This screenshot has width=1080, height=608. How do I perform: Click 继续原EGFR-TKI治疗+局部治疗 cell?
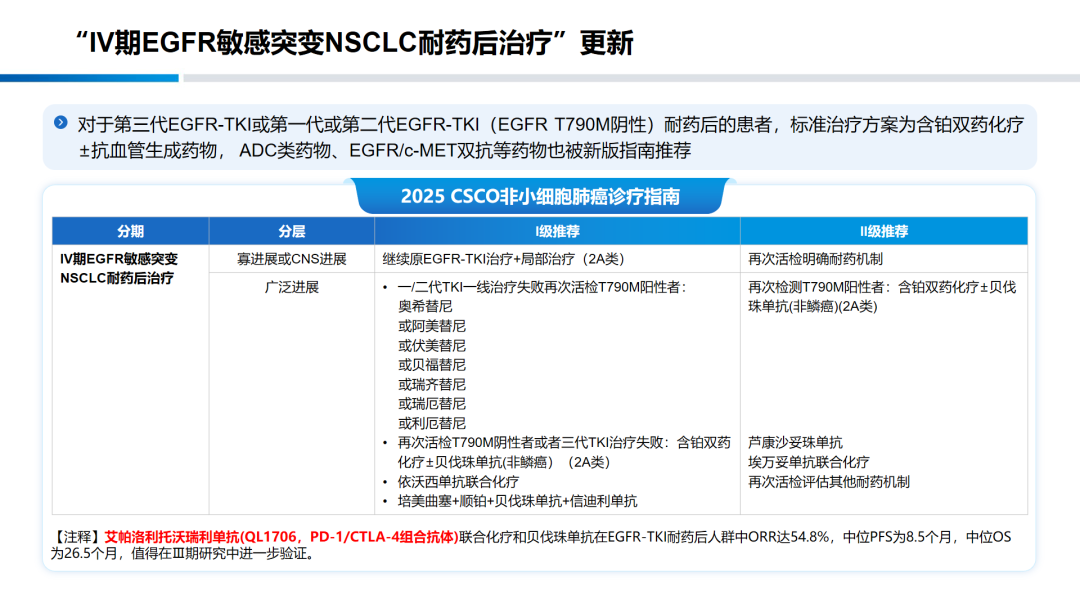pyautogui.click(x=503, y=259)
